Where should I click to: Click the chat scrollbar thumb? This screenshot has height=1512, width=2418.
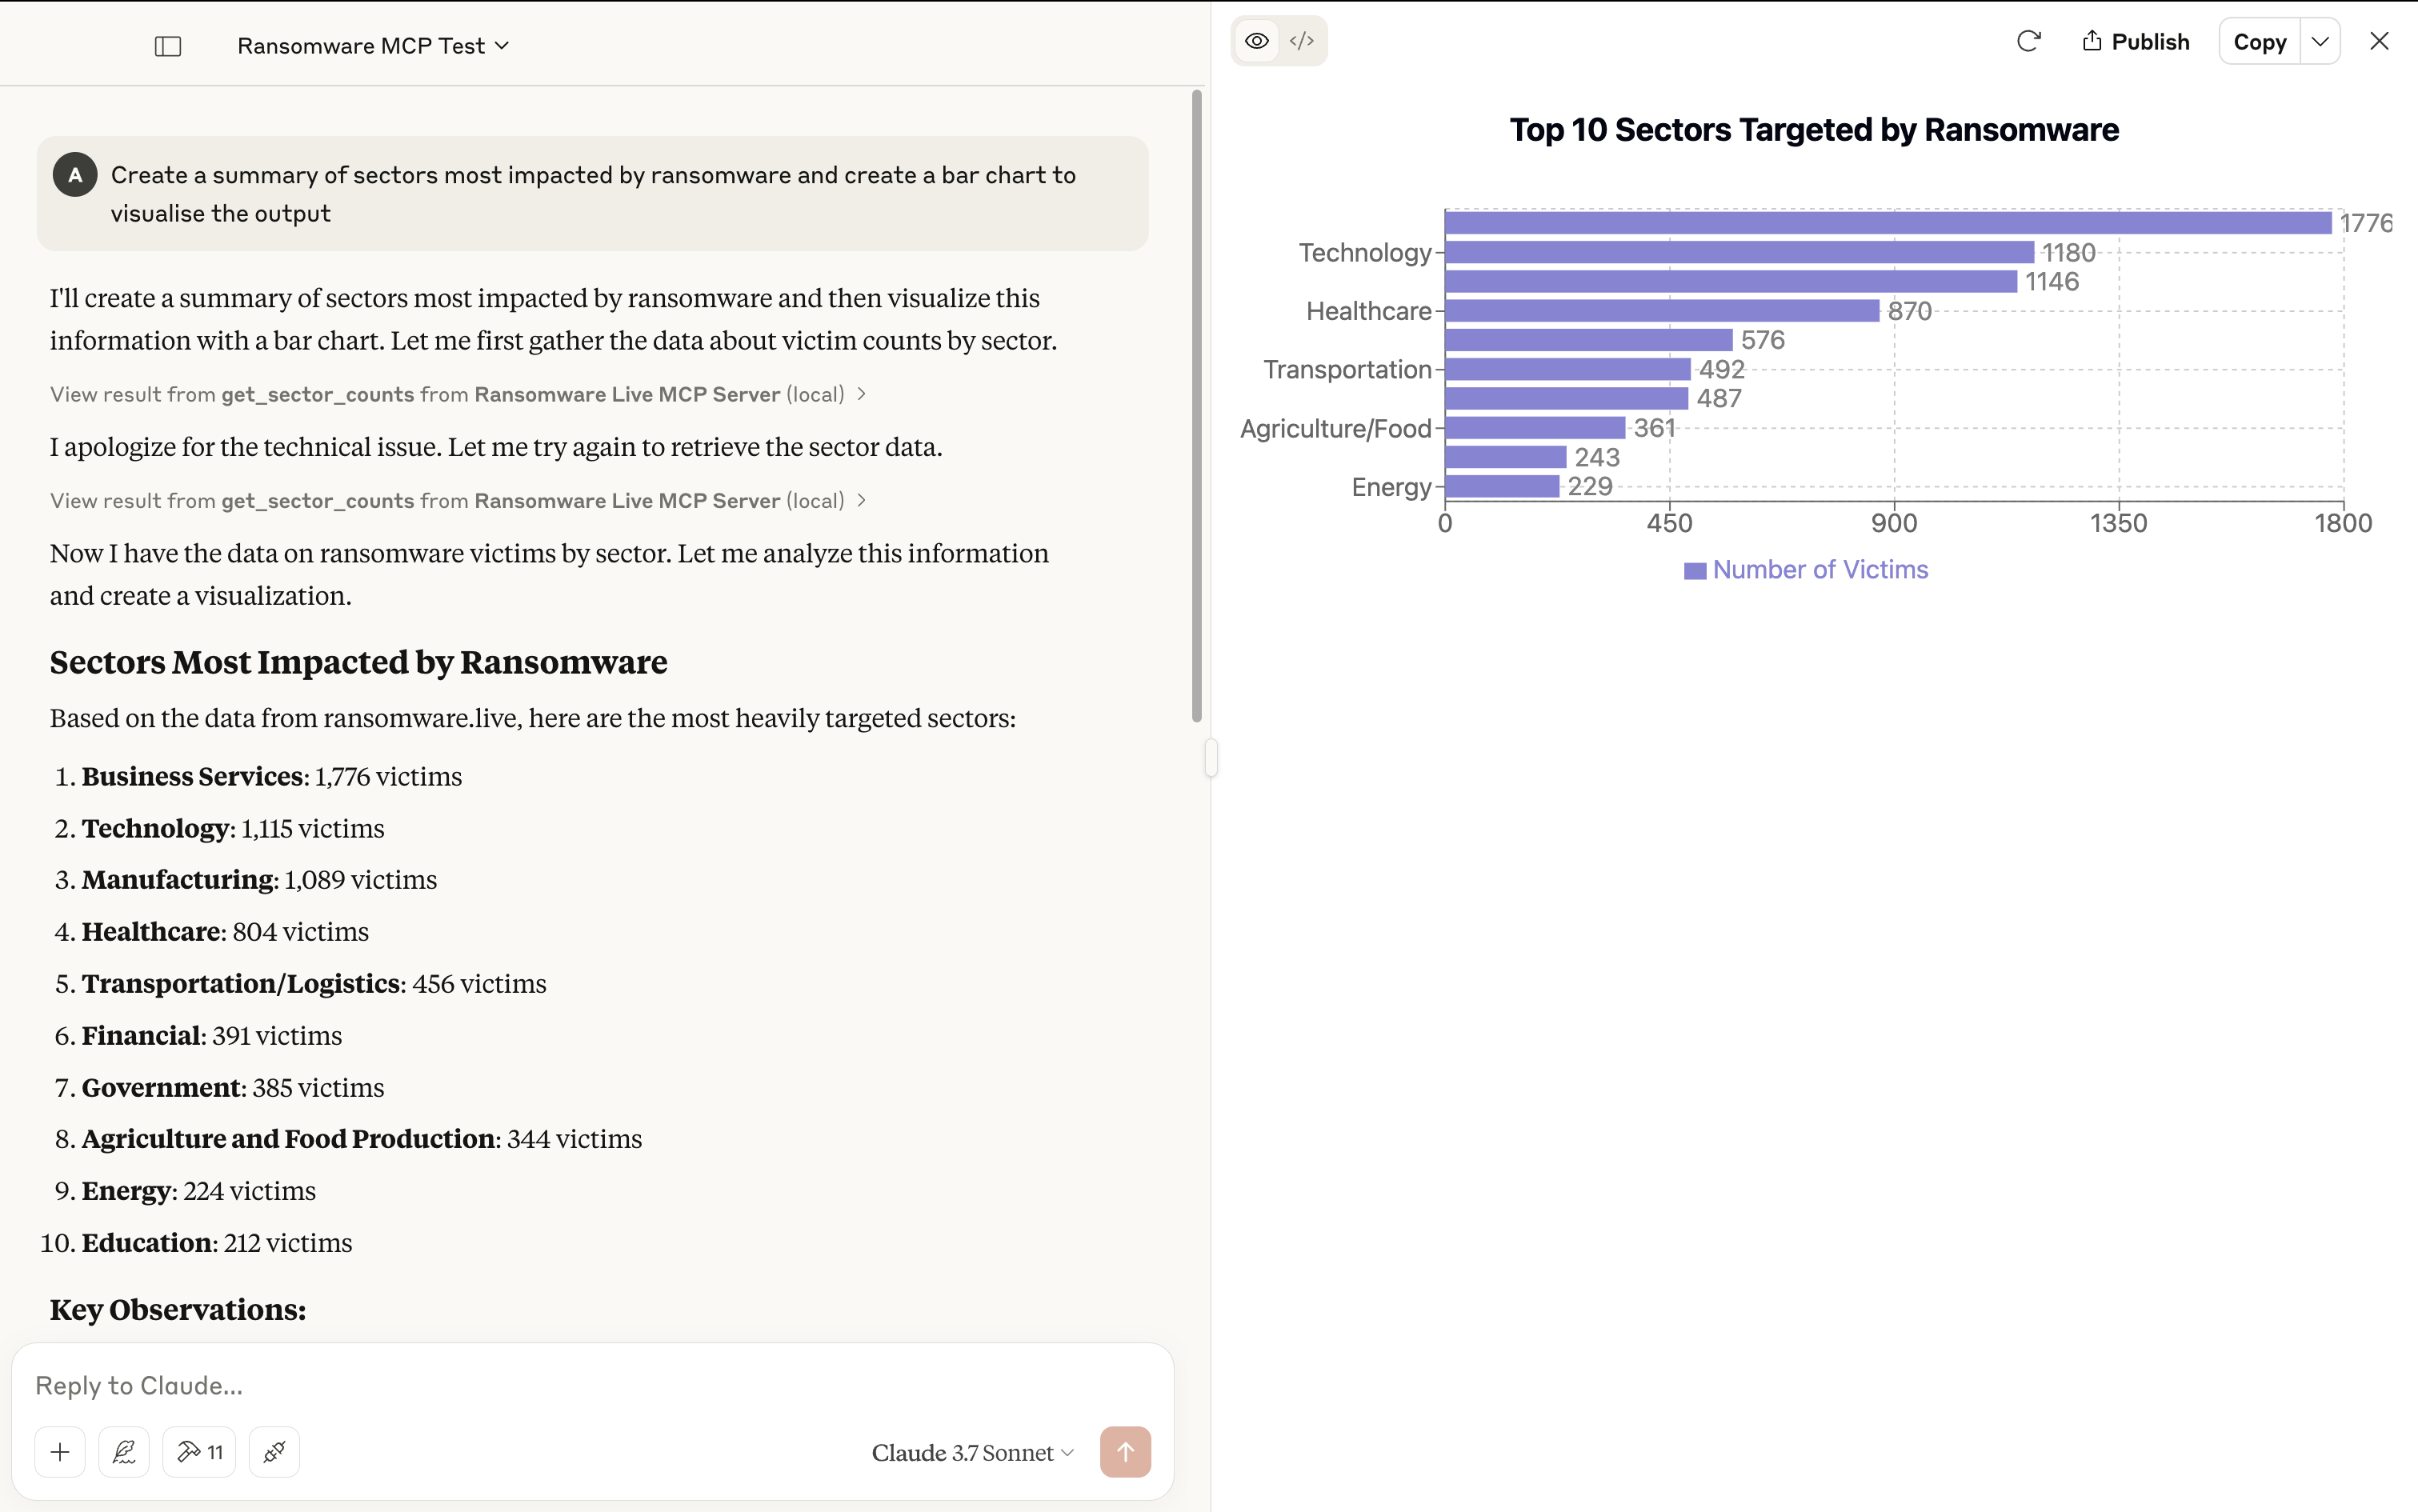[x=1196, y=405]
